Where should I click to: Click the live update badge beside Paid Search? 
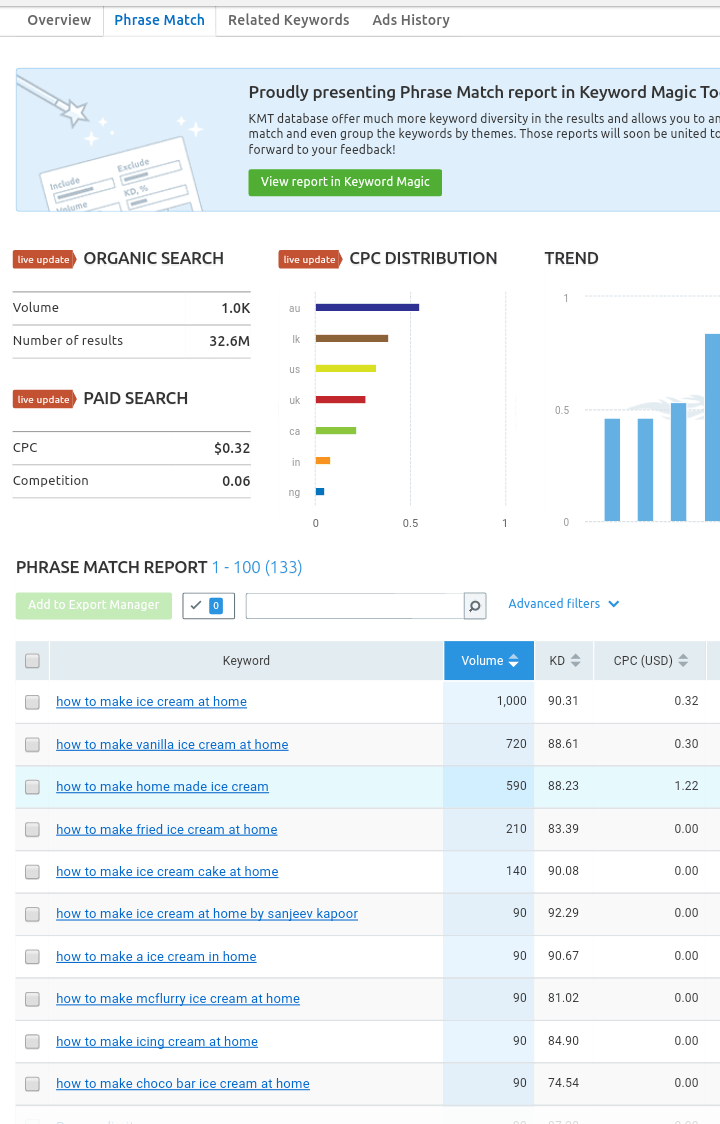(x=43, y=400)
